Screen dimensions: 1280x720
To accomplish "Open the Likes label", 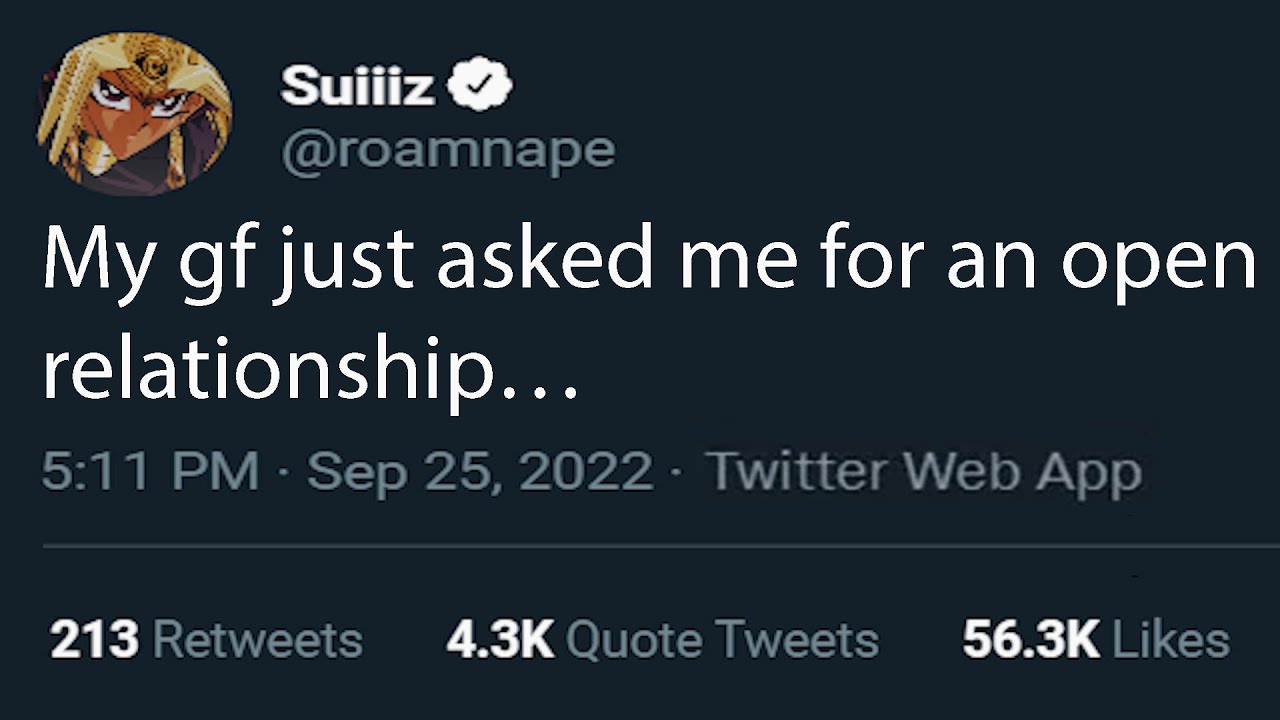I will [x=1171, y=640].
